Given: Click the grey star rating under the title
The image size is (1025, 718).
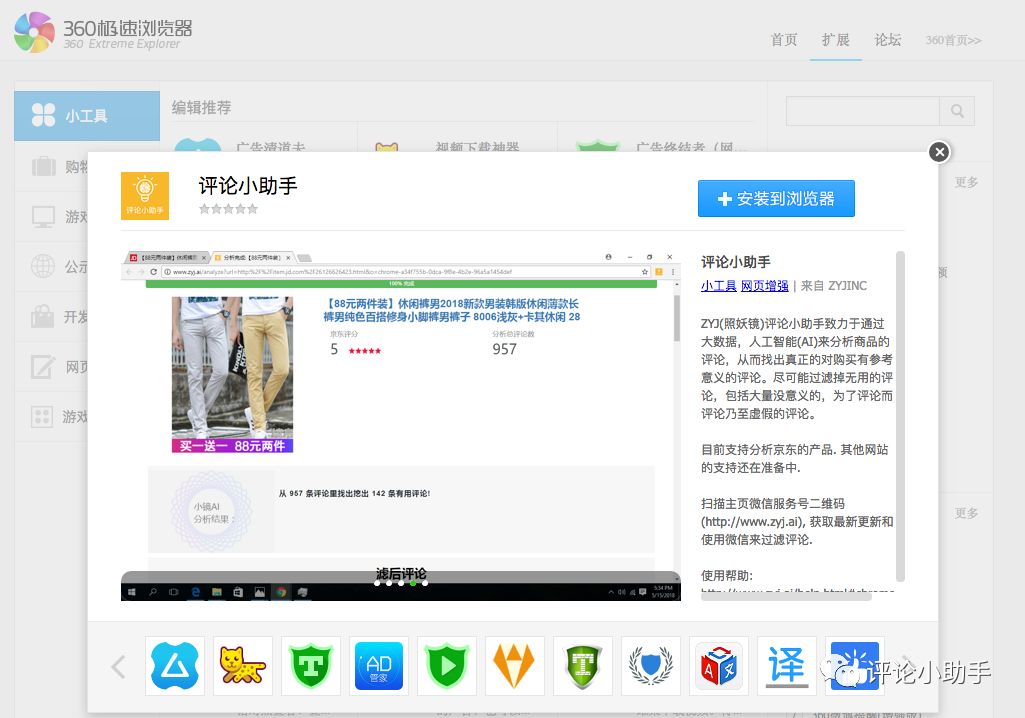Looking at the screenshot, I should (228, 209).
